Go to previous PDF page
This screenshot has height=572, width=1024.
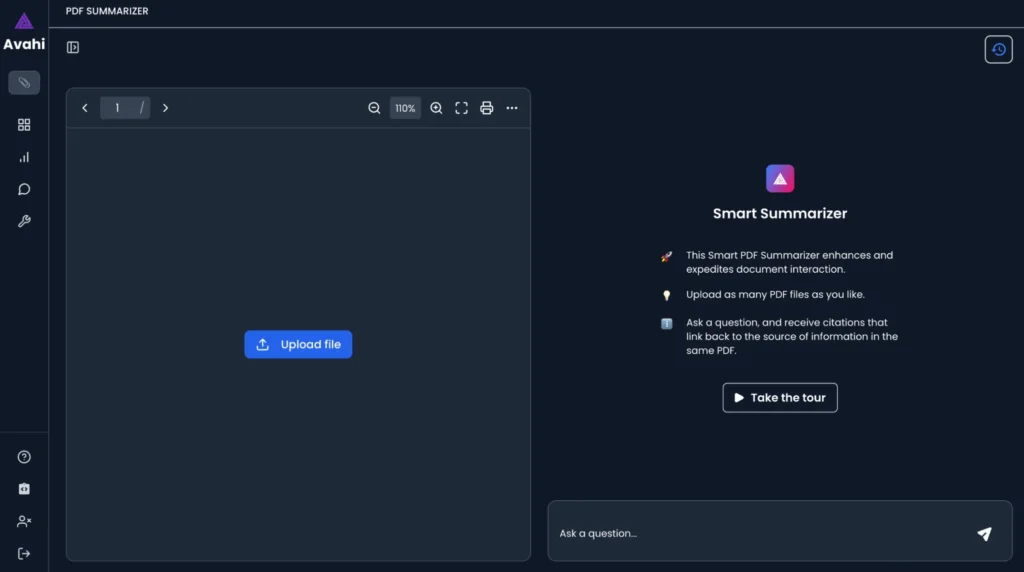[85, 108]
